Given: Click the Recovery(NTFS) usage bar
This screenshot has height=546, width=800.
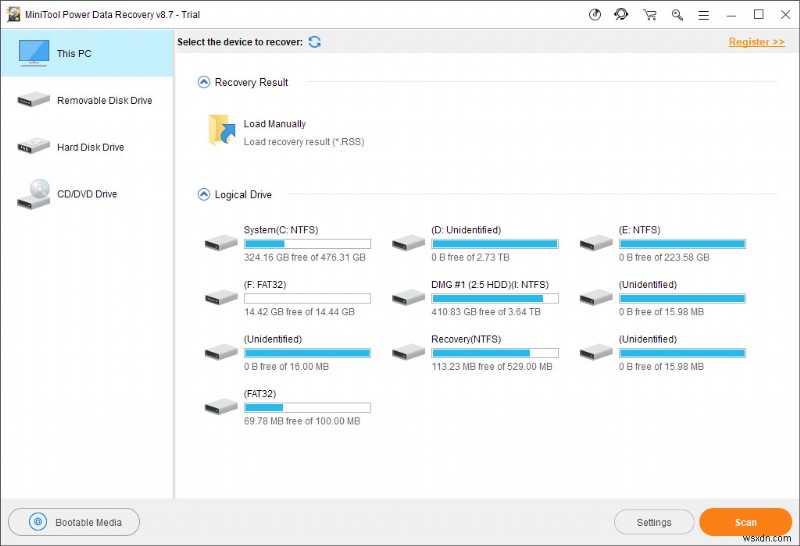Looking at the screenshot, I should coord(495,353).
